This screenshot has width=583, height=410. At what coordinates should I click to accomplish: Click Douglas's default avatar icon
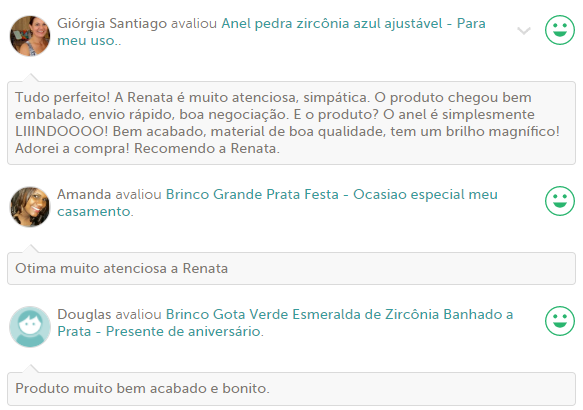[30, 327]
